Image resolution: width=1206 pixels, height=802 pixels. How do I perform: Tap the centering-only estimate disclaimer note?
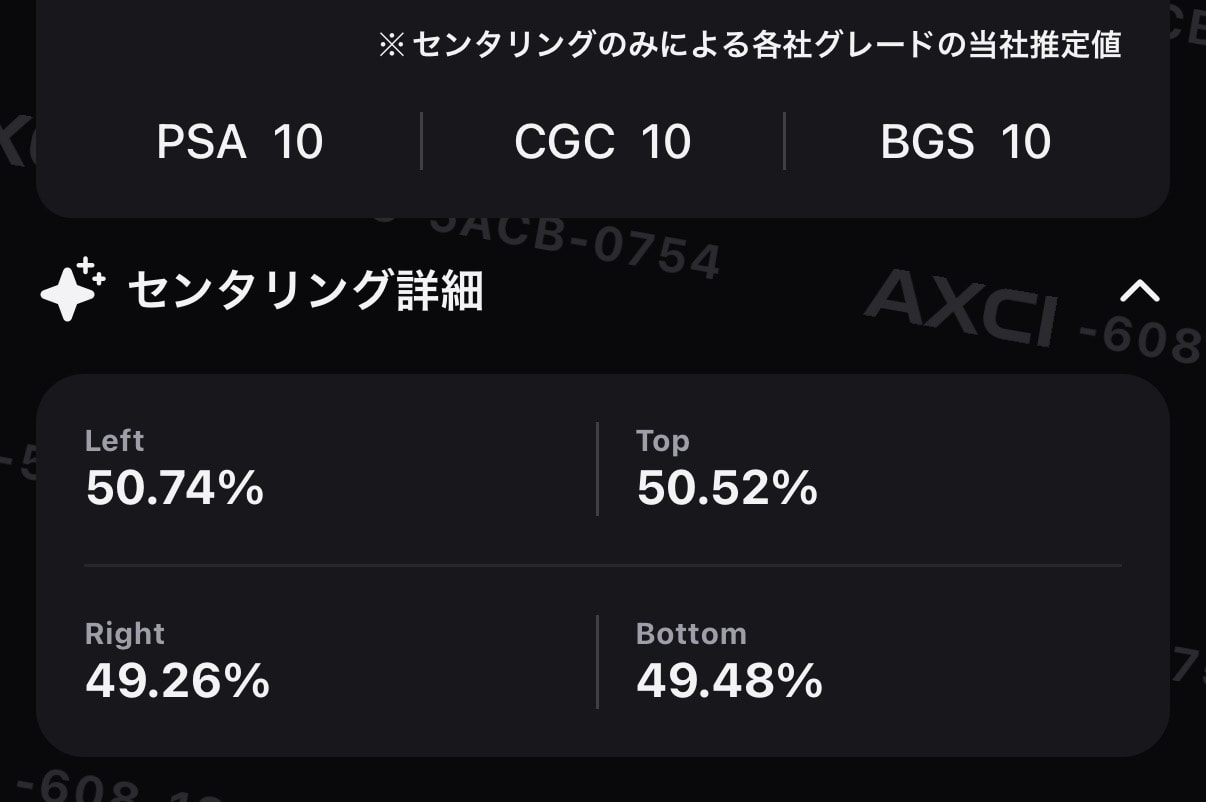[x=750, y=45]
